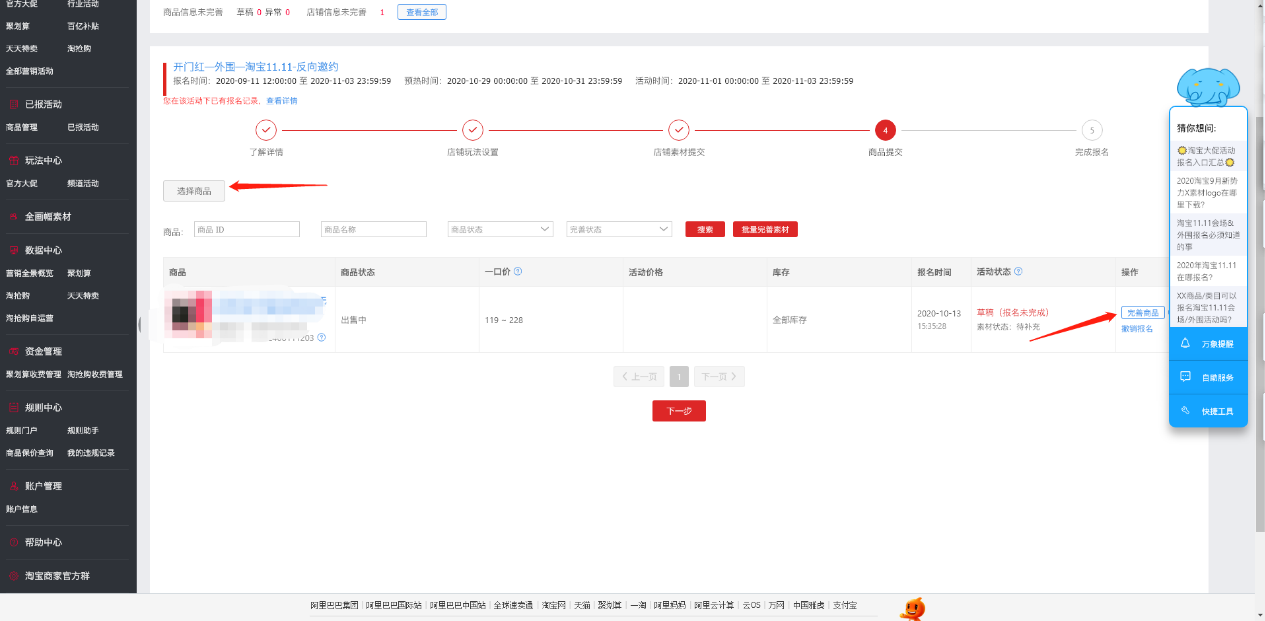Image resolution: width=1265 pixels, height=621 pixels.
Task: Click the 规则中心 sidebar section icon
Action: pos(13,407)
